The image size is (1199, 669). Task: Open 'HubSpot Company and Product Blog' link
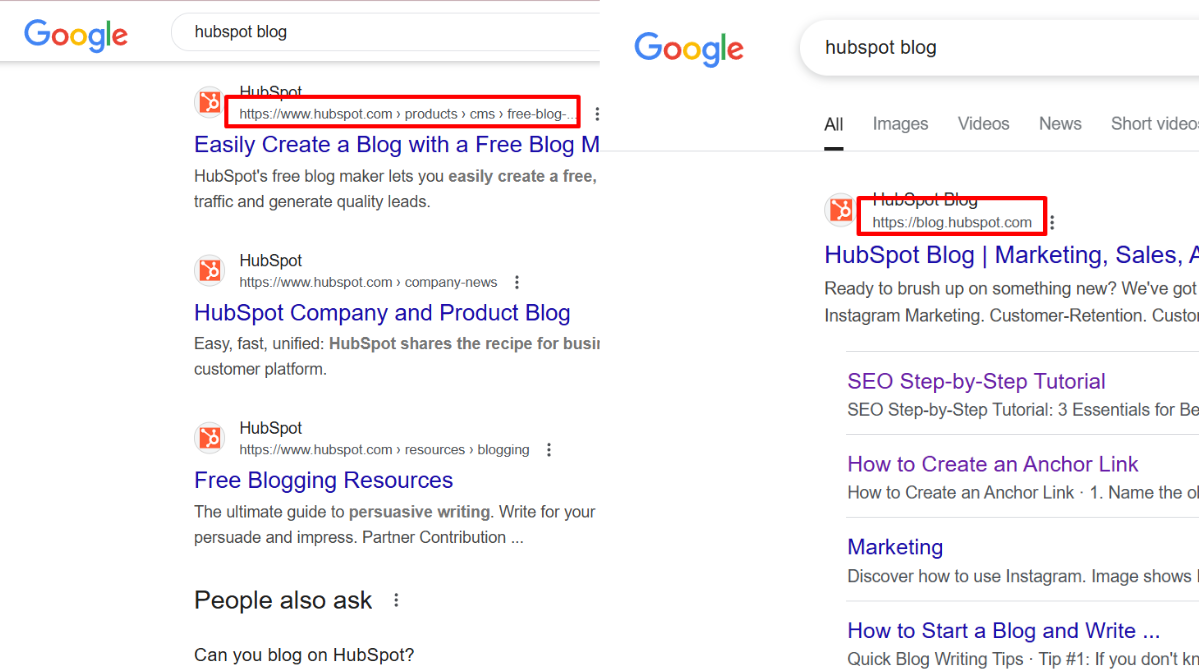pos(382,313)
